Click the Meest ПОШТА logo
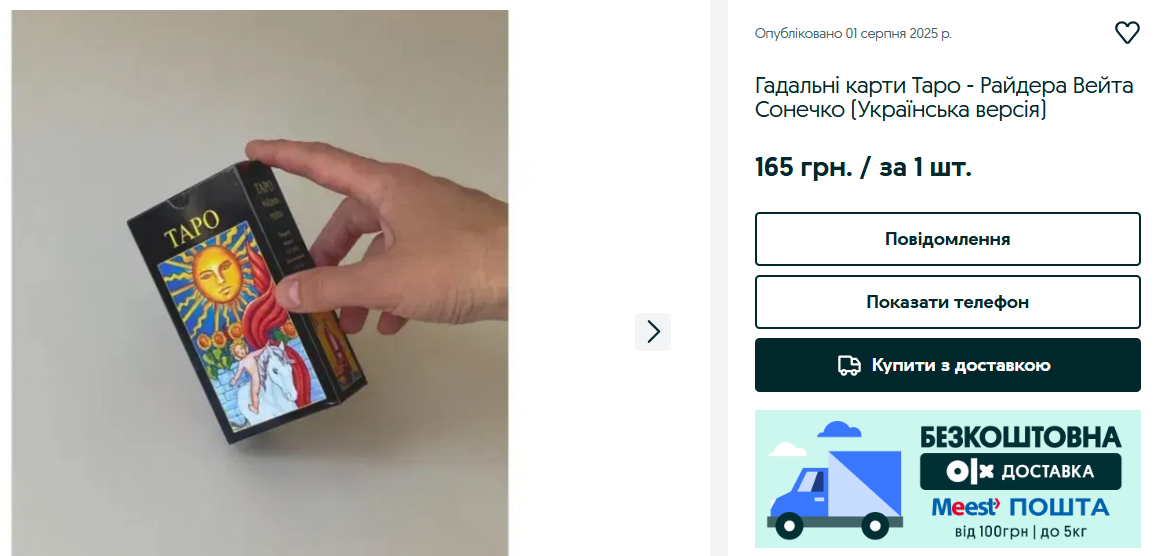Screen dimensions: 1156x556 (1020, 507)
